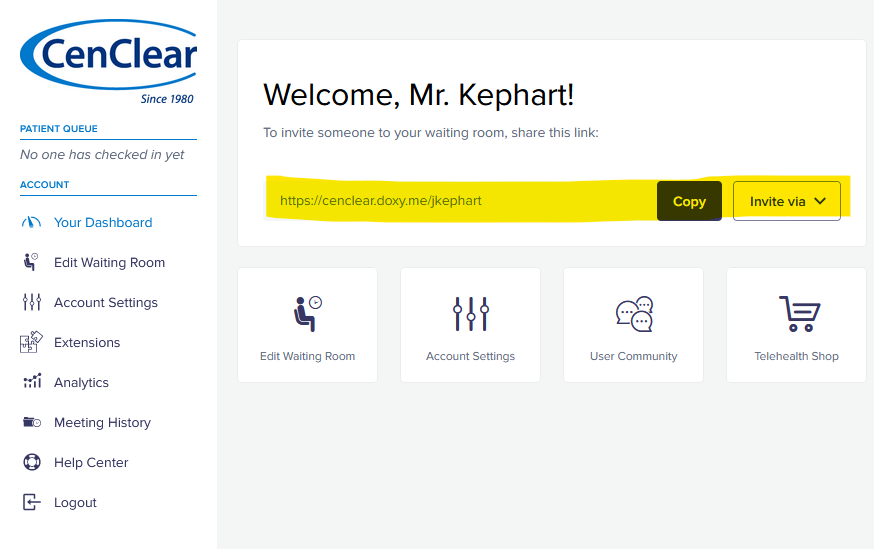
Task: Click the folder clock icon beside Meeting History
Action: [x=32, y=422]
